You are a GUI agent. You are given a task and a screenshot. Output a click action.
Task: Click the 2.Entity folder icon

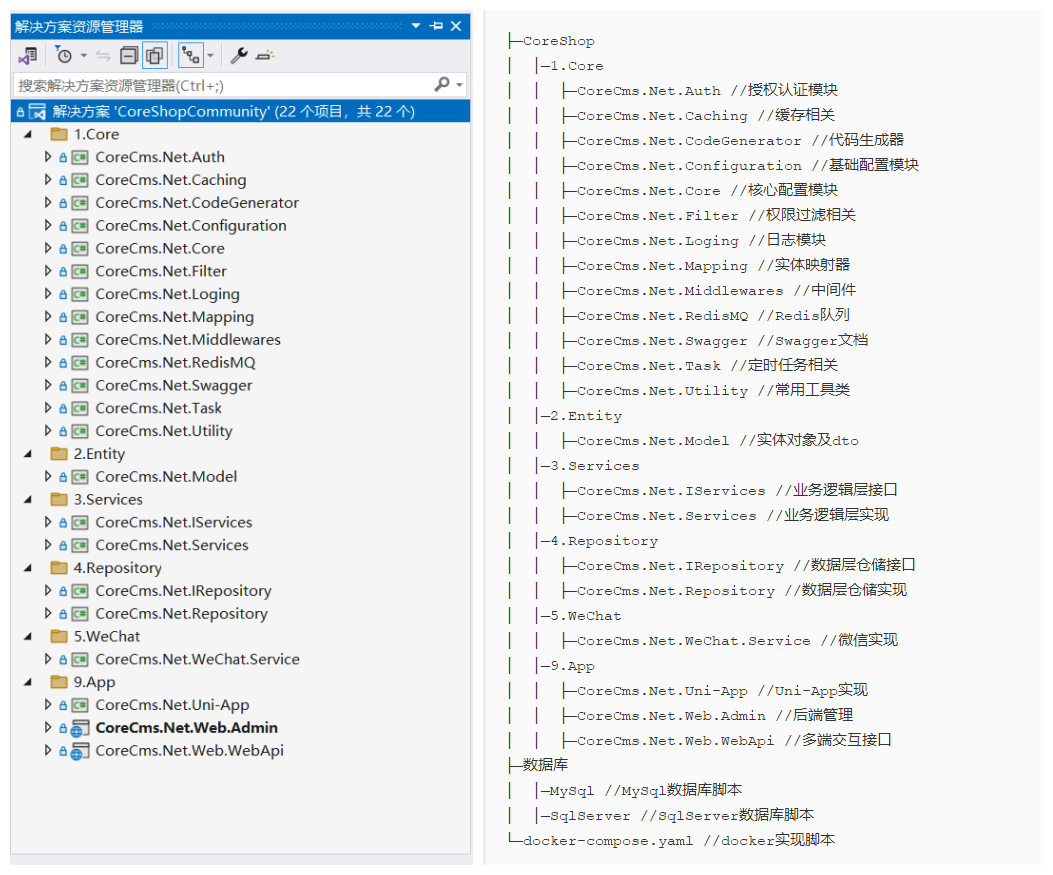(x=59, y=454)
